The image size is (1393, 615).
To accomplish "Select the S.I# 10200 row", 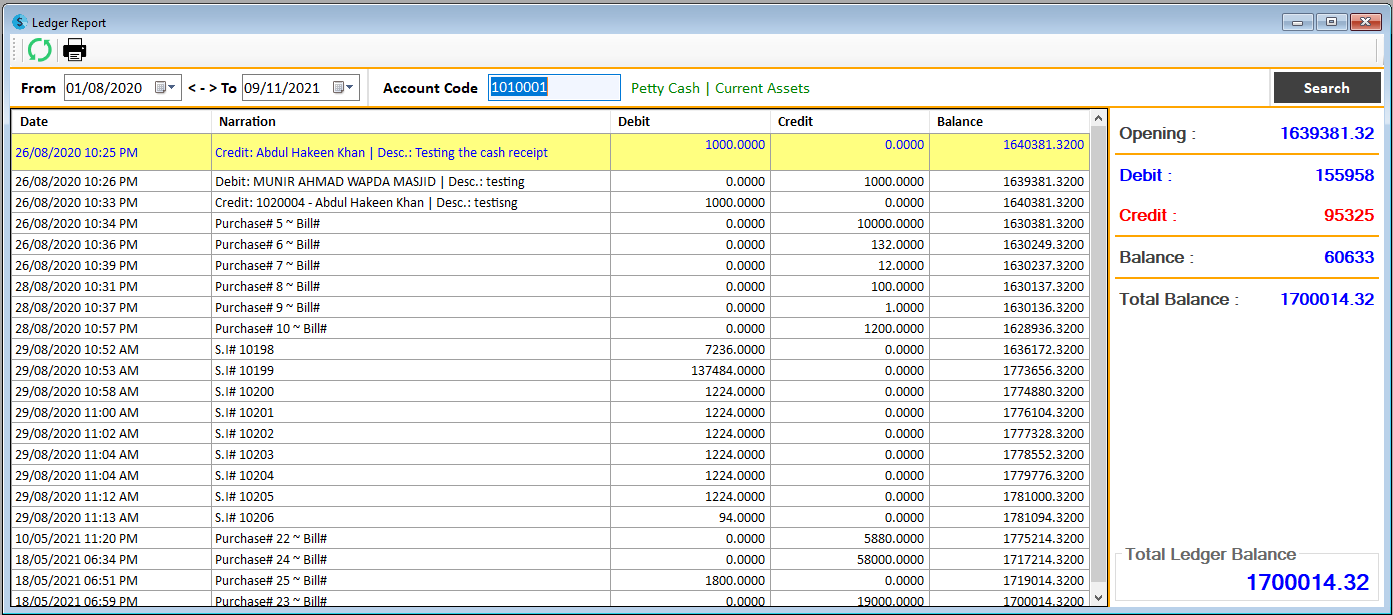I will 551,392.
